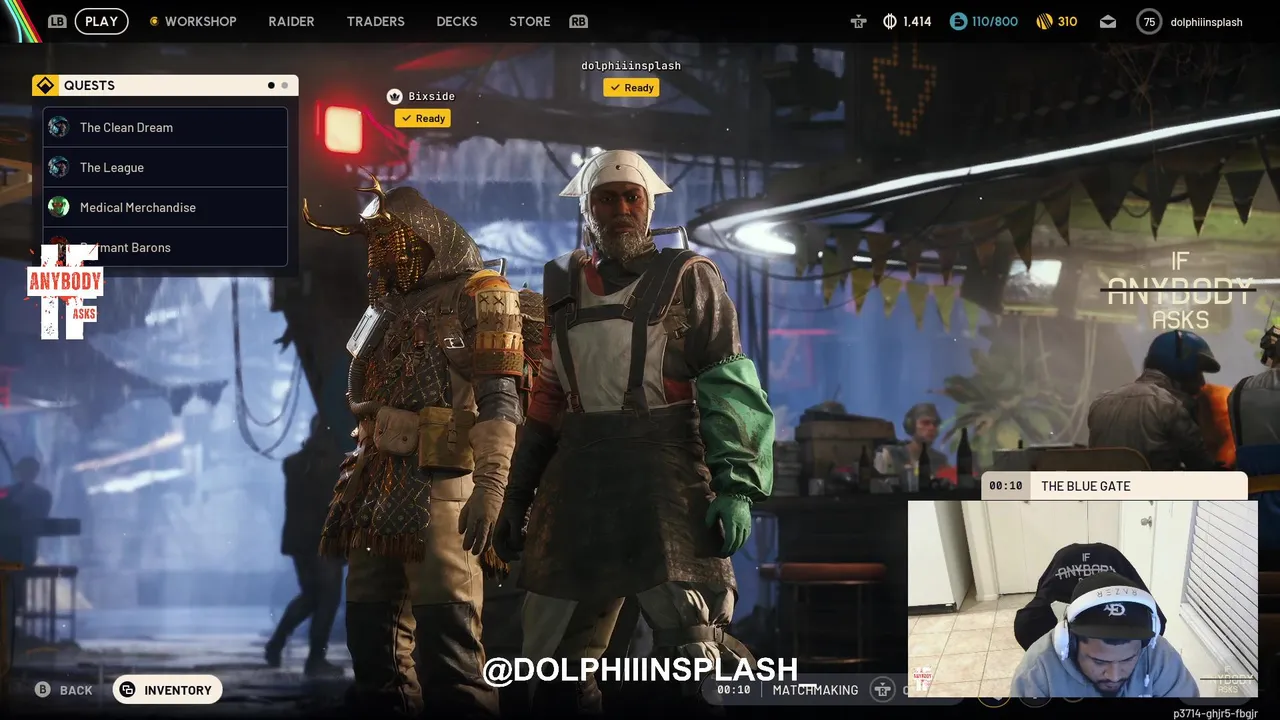The width and height of the screenshot is (1280, 720).
Task: Click the MATCHMAKING status label
Action: tap(815, 690)
